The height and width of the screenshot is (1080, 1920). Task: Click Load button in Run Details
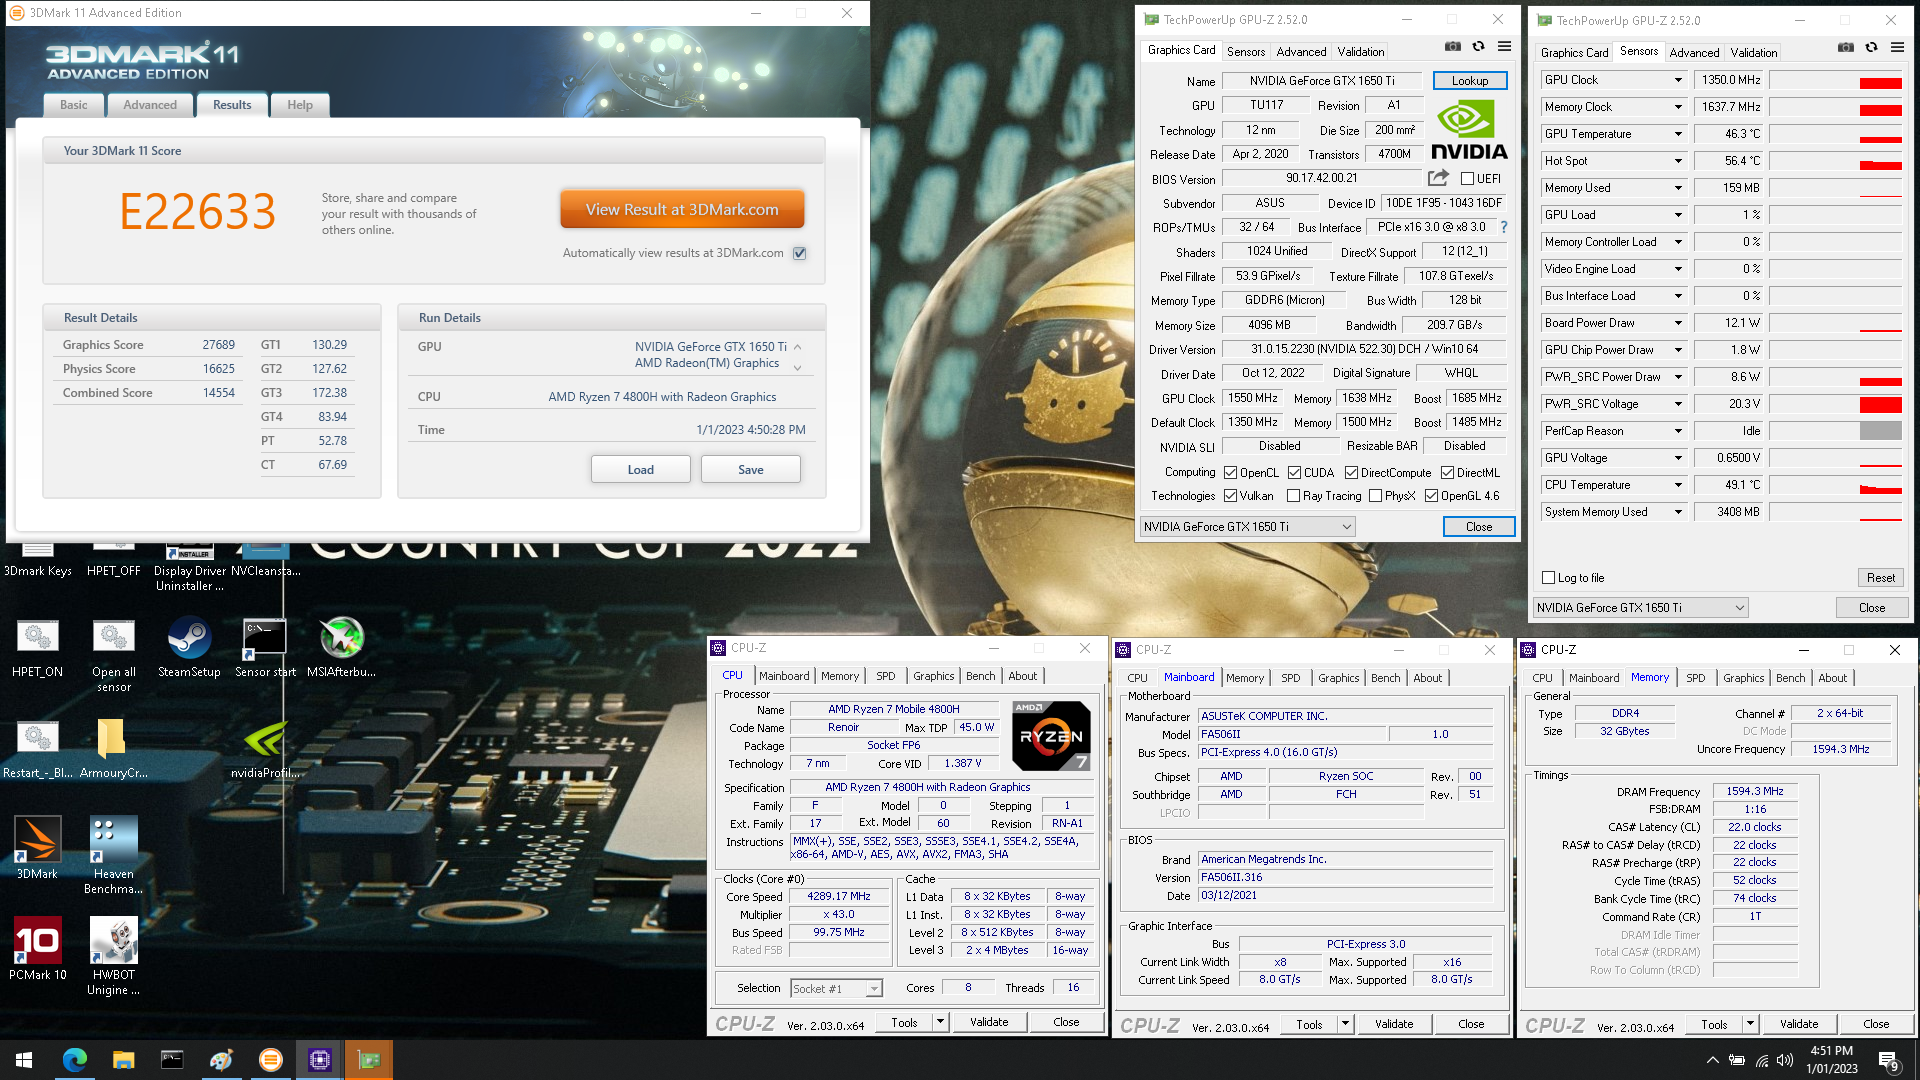point(641,470)
